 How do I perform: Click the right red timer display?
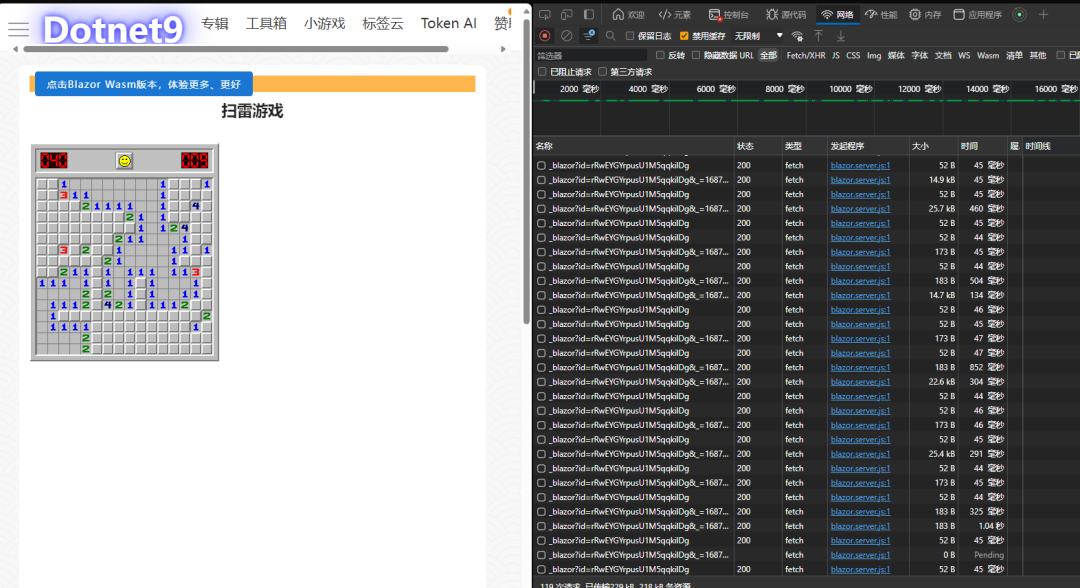click(194, 160)
